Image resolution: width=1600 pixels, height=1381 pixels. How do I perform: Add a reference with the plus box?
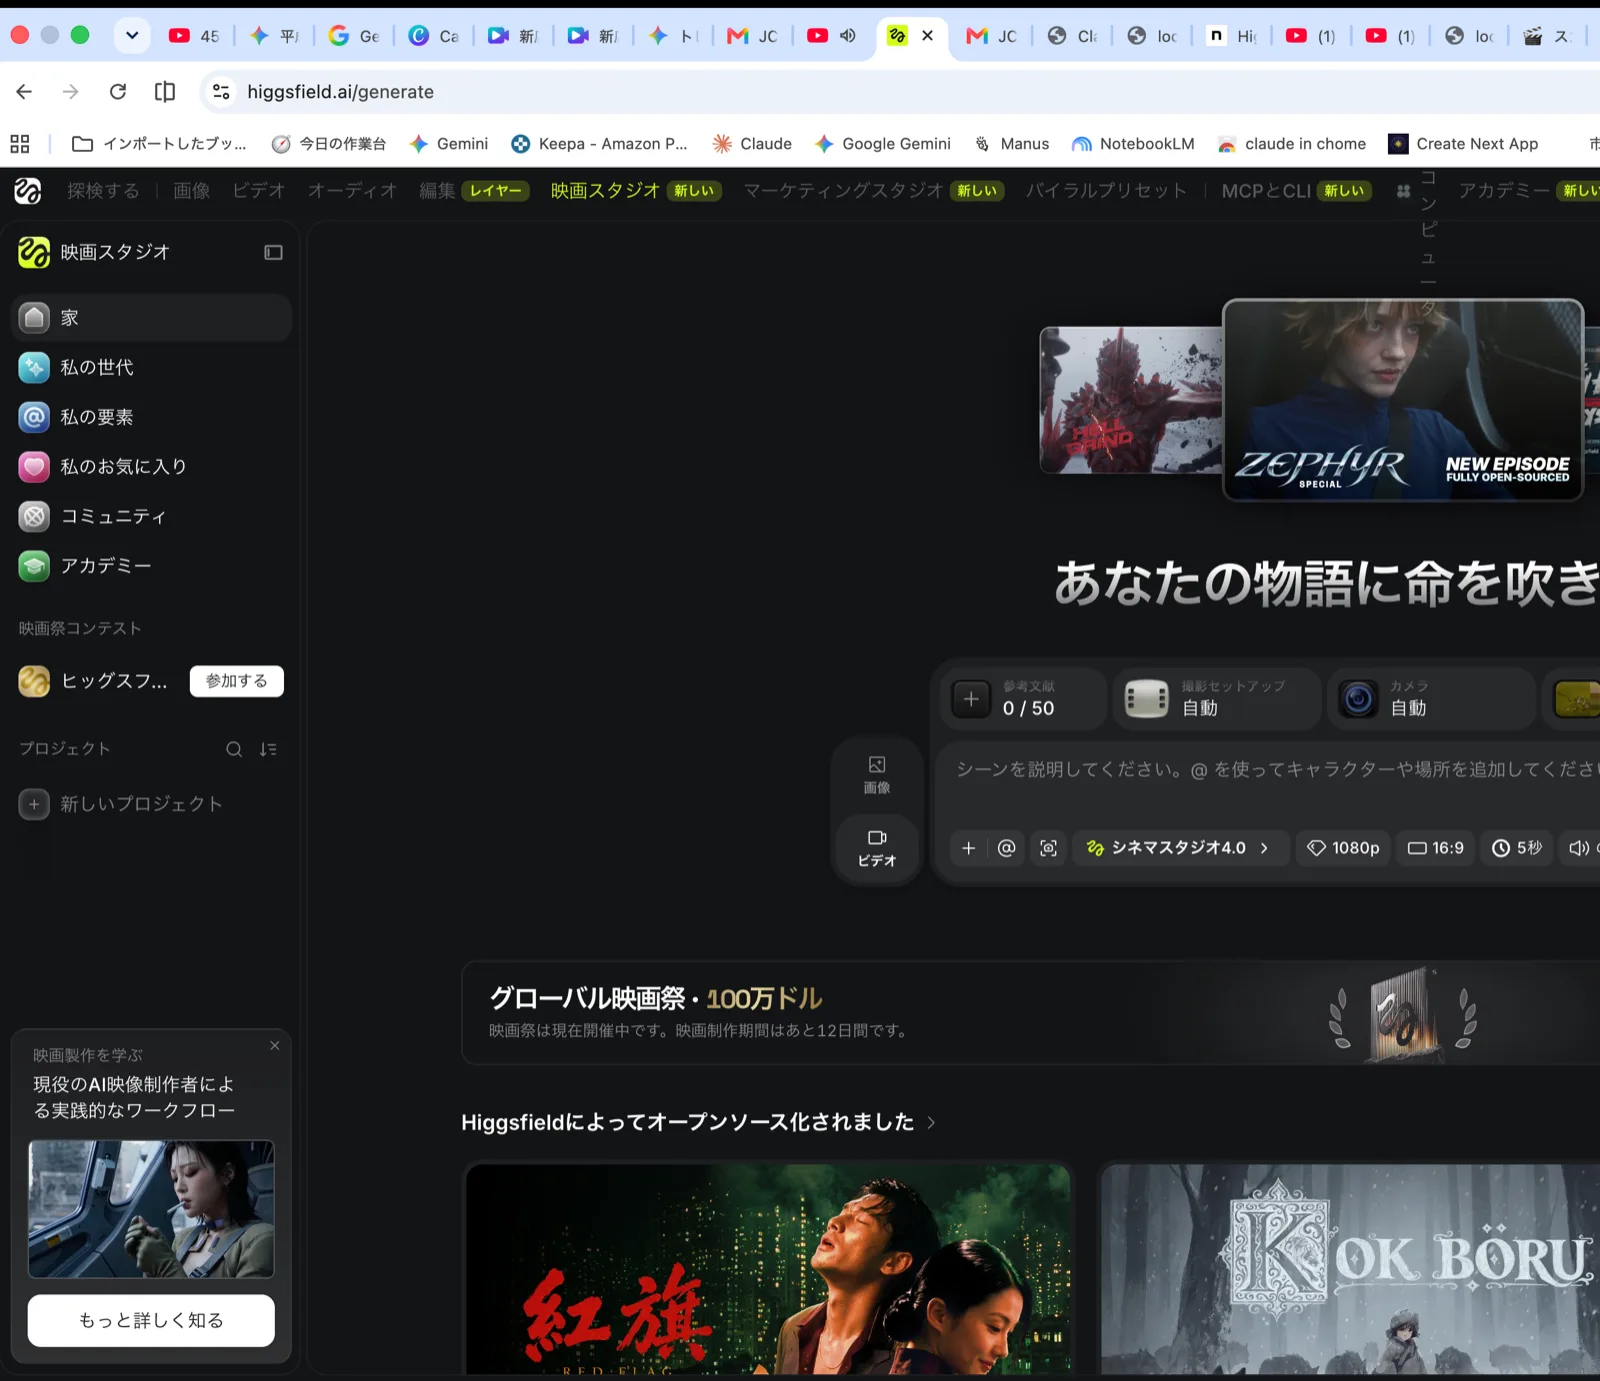click(971, 699)
